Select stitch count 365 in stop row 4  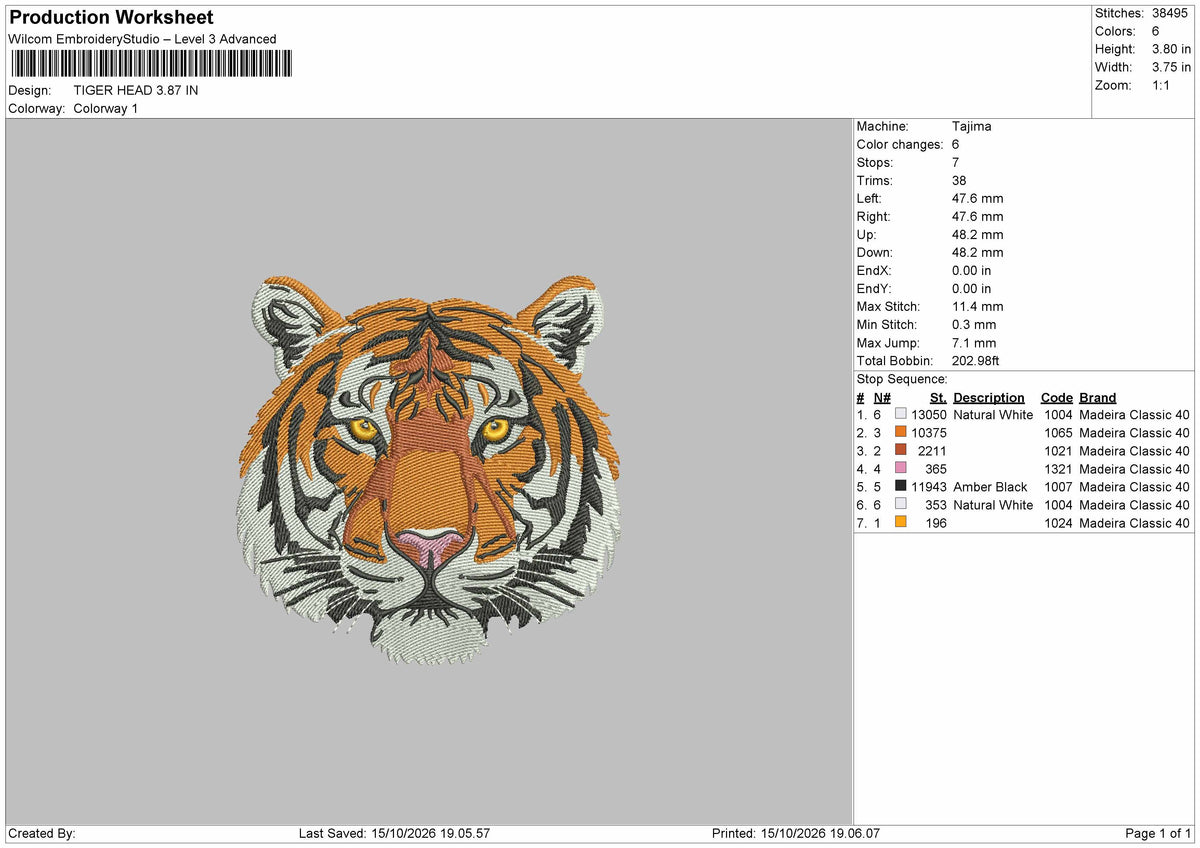pos(936,468)
